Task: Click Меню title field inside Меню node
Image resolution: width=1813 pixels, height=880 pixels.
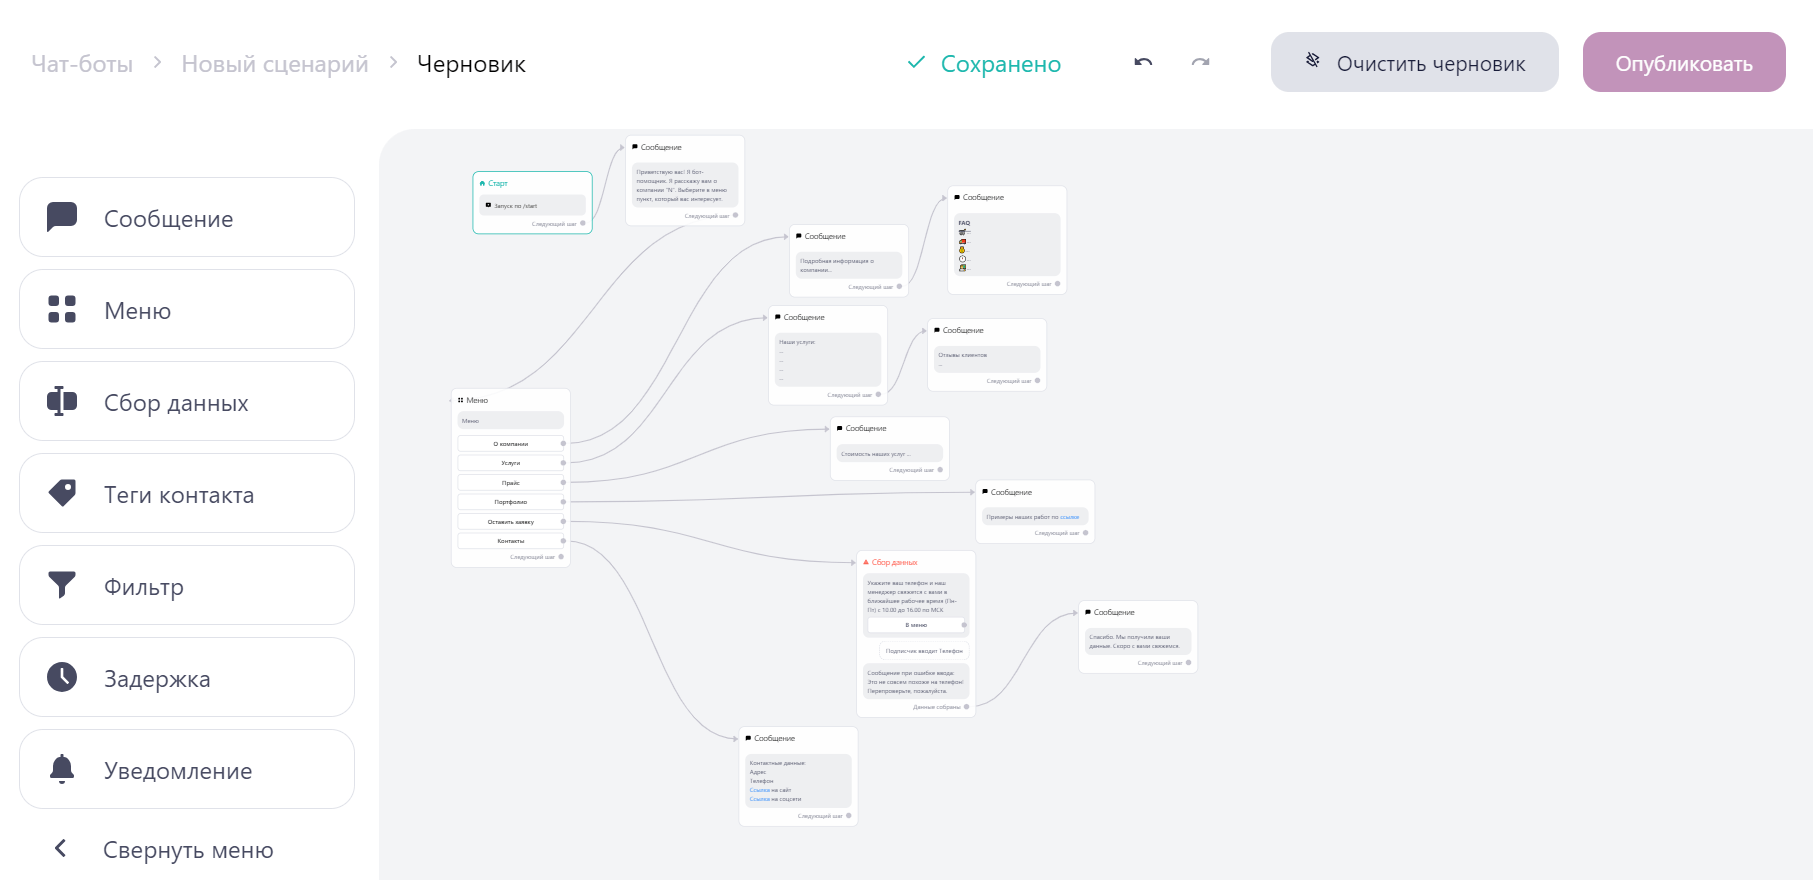Action: coord(511,421)
